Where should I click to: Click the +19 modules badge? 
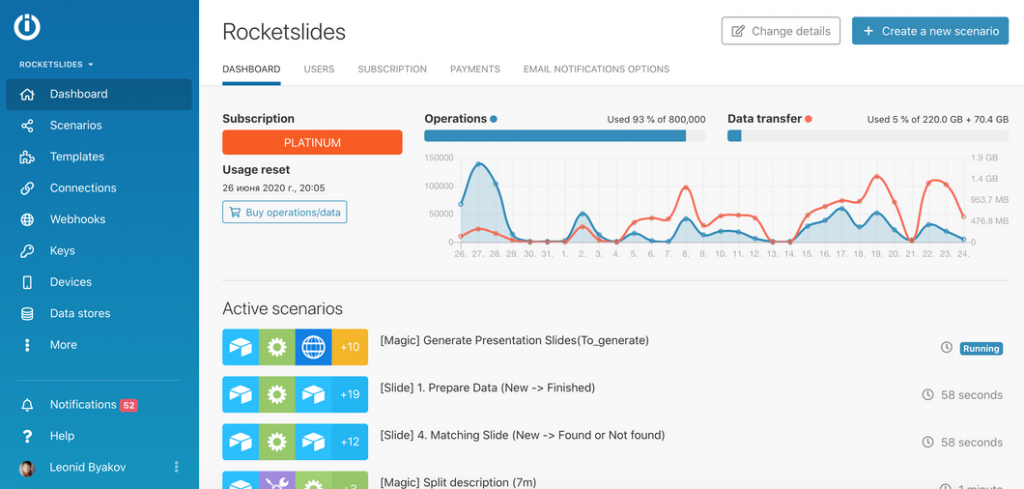350,394
